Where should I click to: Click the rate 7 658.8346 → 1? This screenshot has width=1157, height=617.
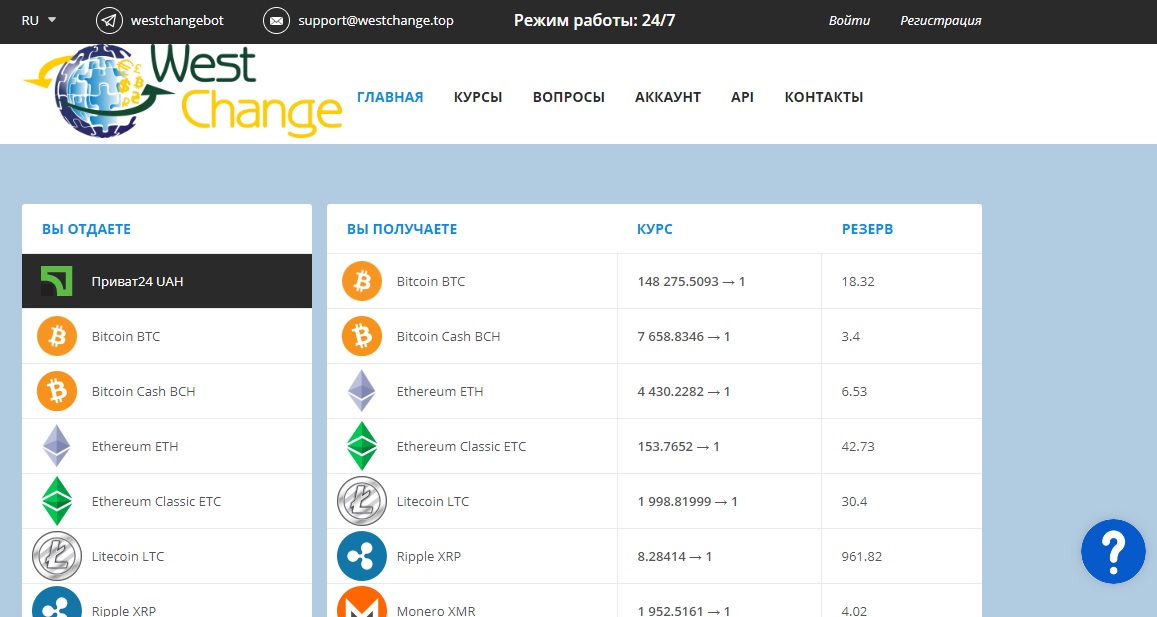684,337
